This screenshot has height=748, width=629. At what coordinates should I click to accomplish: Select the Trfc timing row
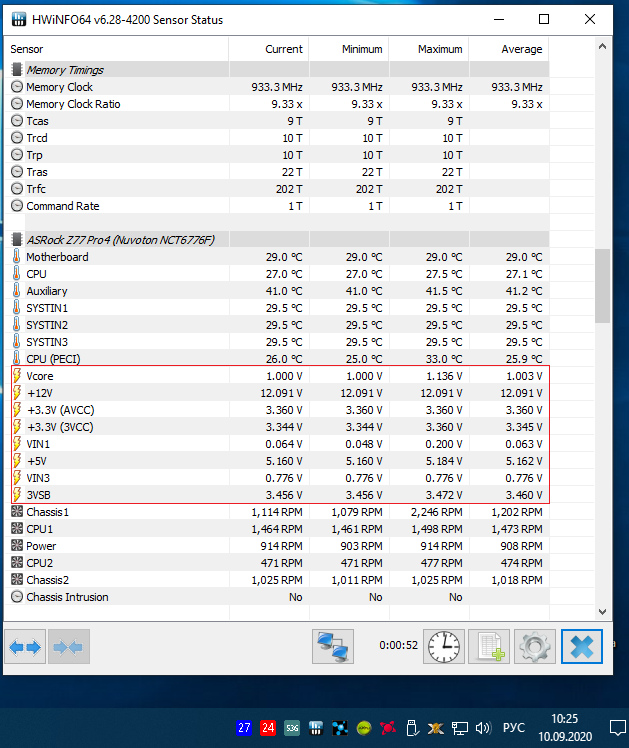[277, 189]
